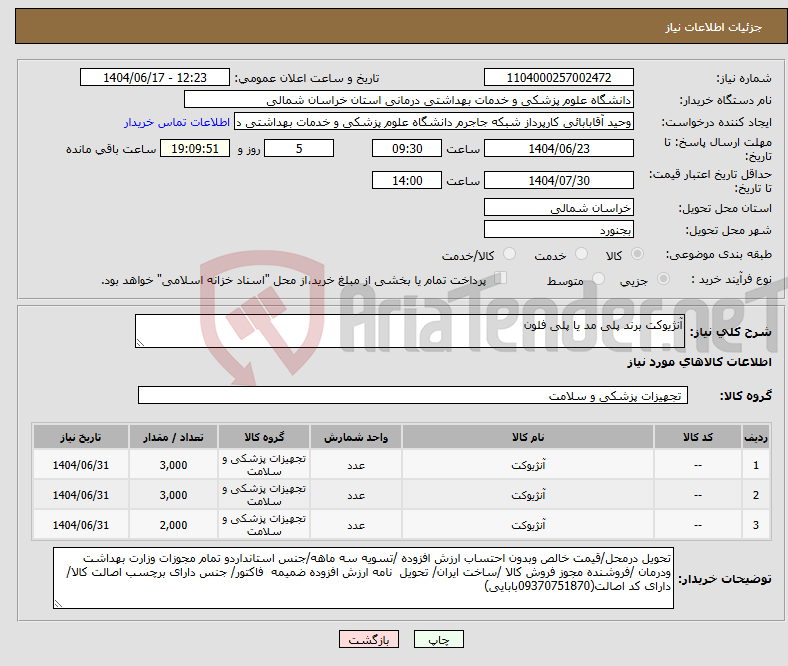The height and width of the screenshot is (666, 788).
Task: Toggle the Islamic treasury payment checkbox
Action: [x=501, y=278]
